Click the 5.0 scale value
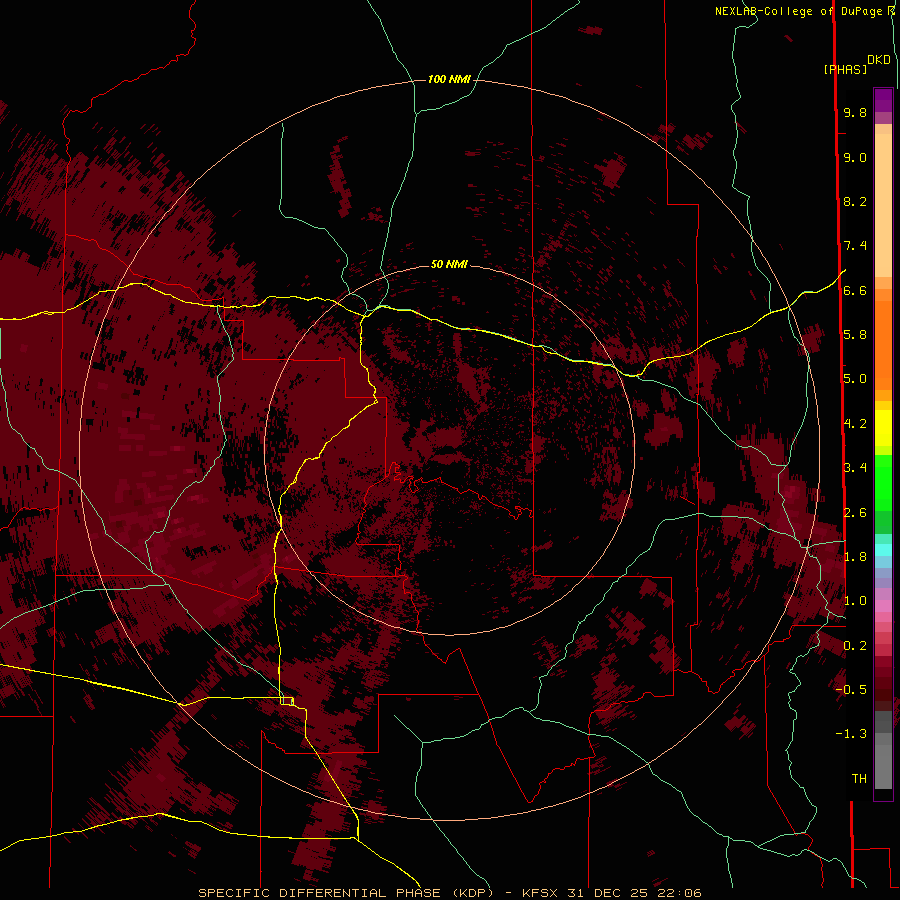This screenshot has width=900, height=900. (855, 379)
